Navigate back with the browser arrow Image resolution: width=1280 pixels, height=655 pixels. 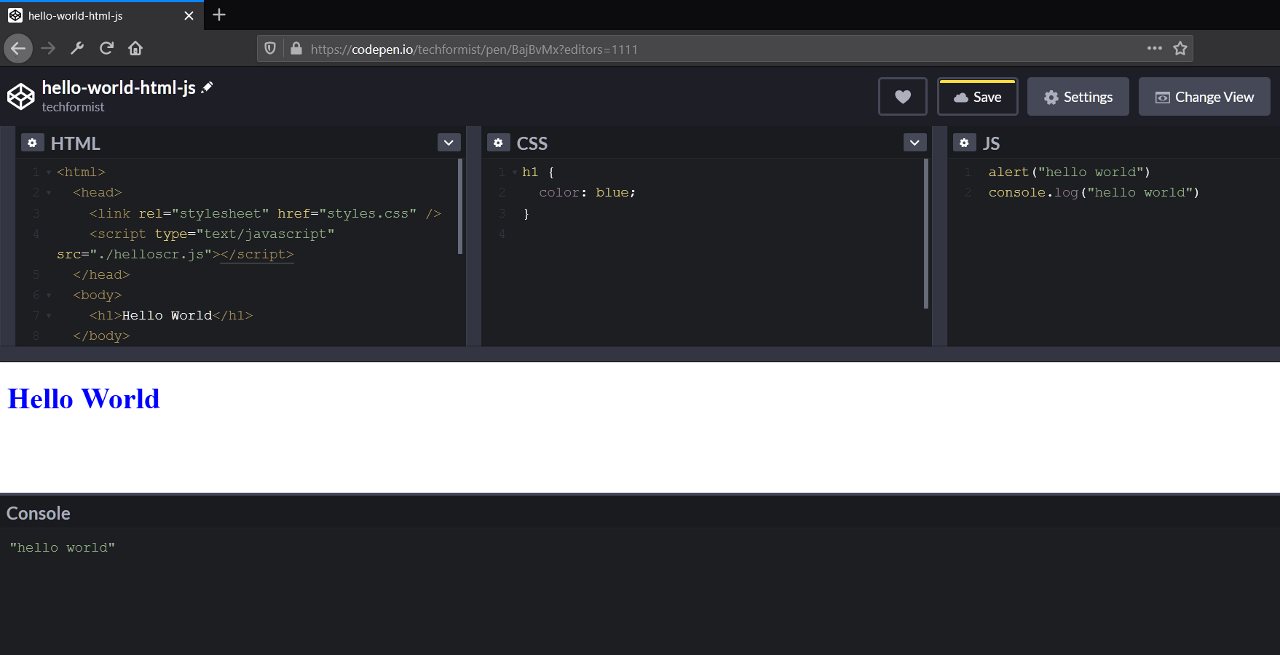coord(18,48)
